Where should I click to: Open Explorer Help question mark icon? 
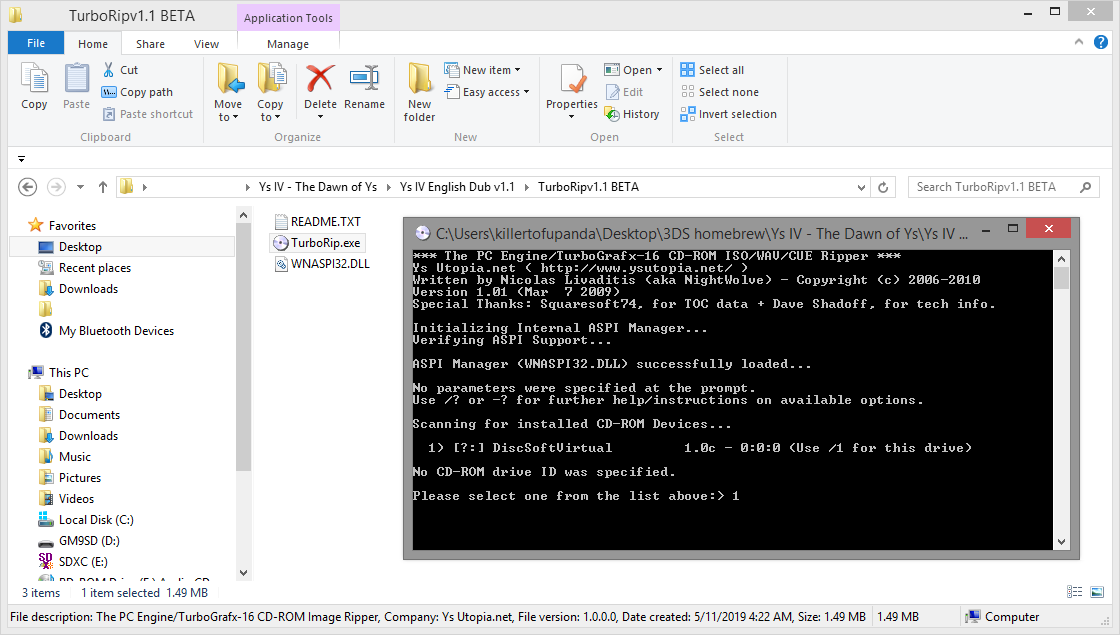(x=1101, y=42)
